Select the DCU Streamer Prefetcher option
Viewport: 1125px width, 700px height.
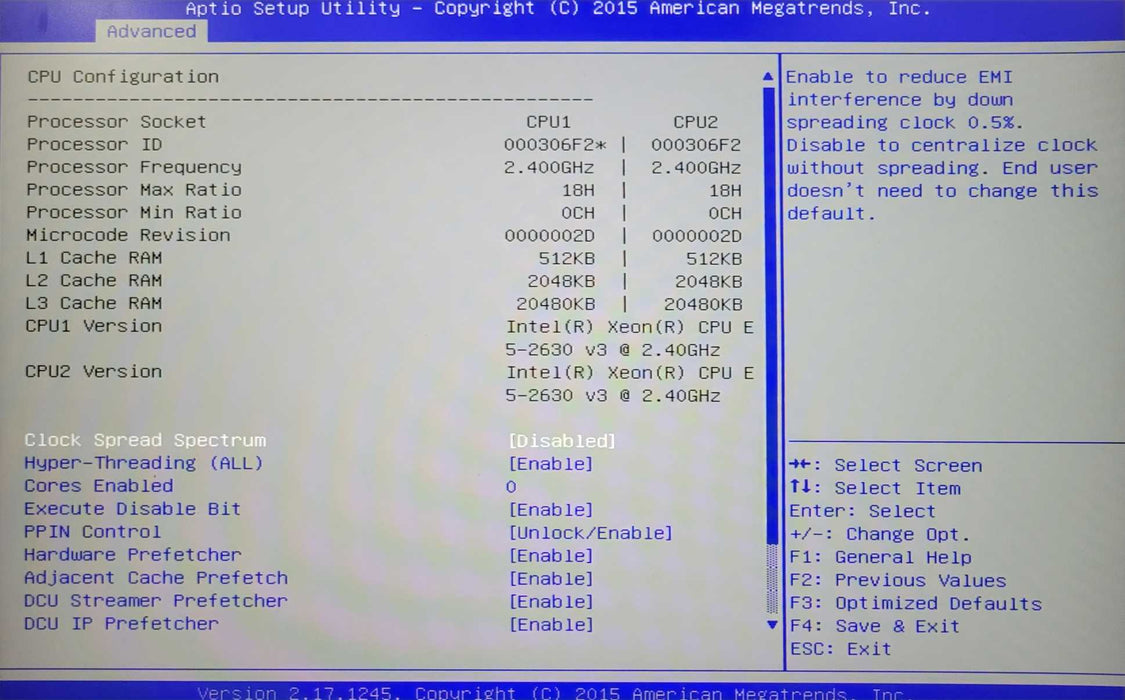tap(156, 600)
